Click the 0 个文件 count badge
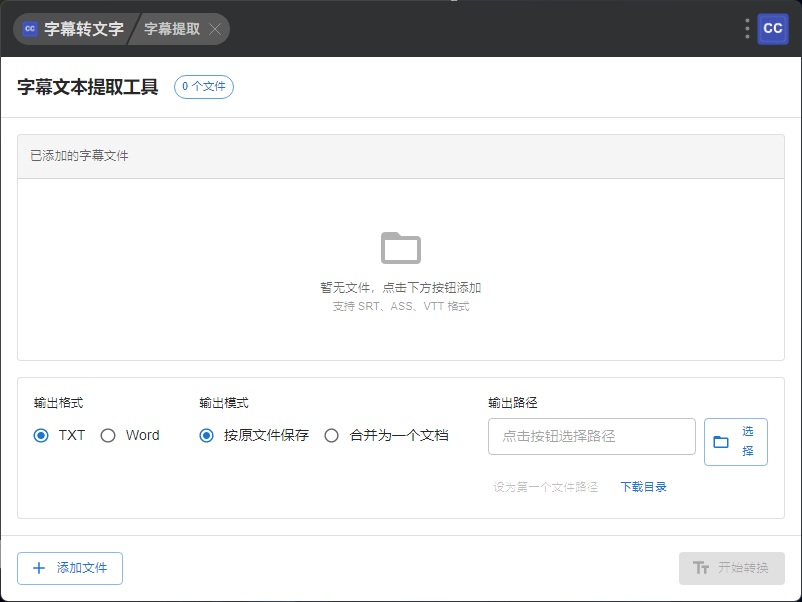The height and width of the screenshot is (602, 802). 204,87
